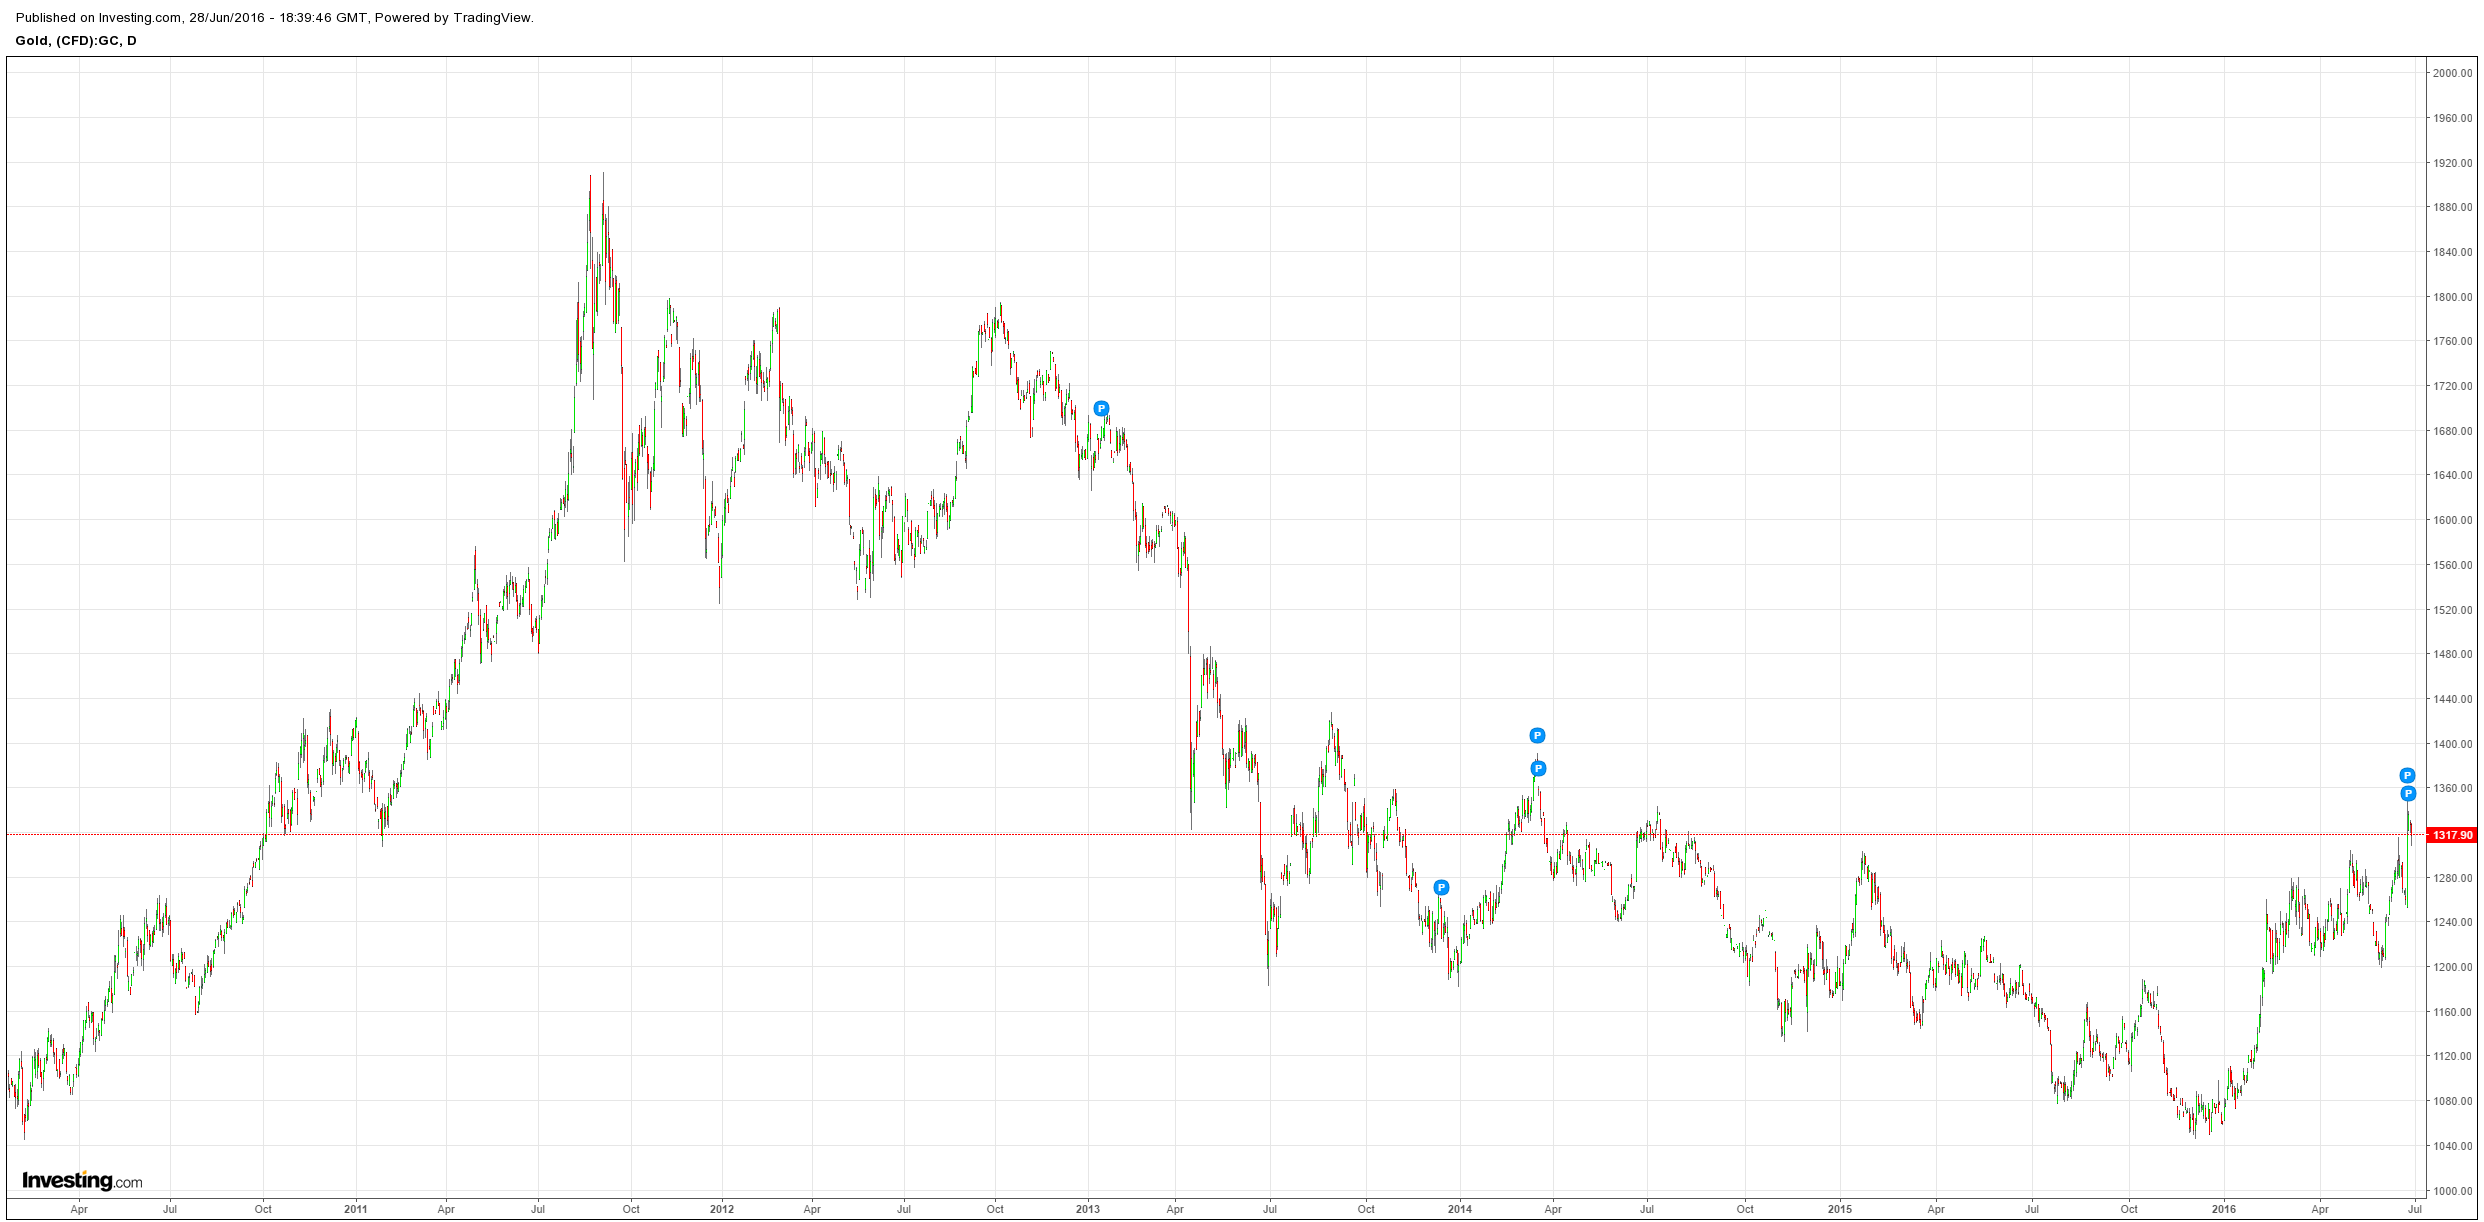Select the 2016 year label on time axis
This screenshot has width=2484, height=1222.
[2223, 1209]
